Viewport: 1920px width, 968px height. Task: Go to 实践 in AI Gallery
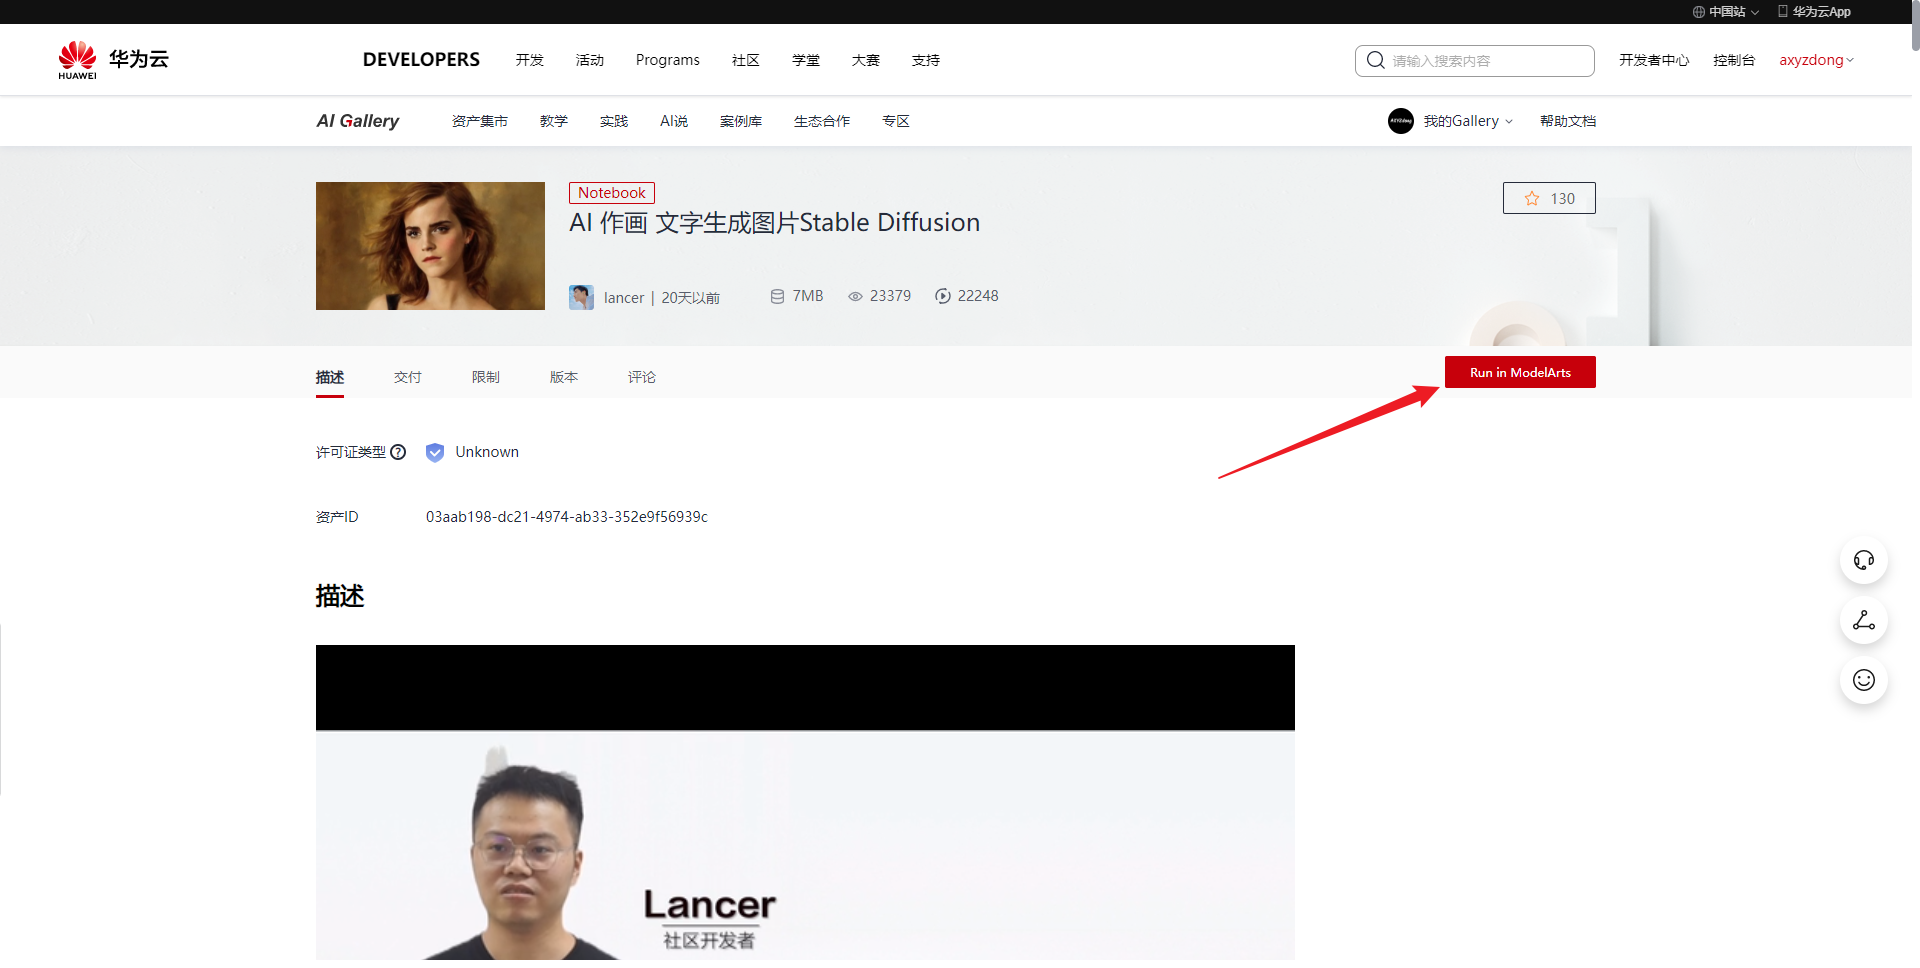click(614, 121)
